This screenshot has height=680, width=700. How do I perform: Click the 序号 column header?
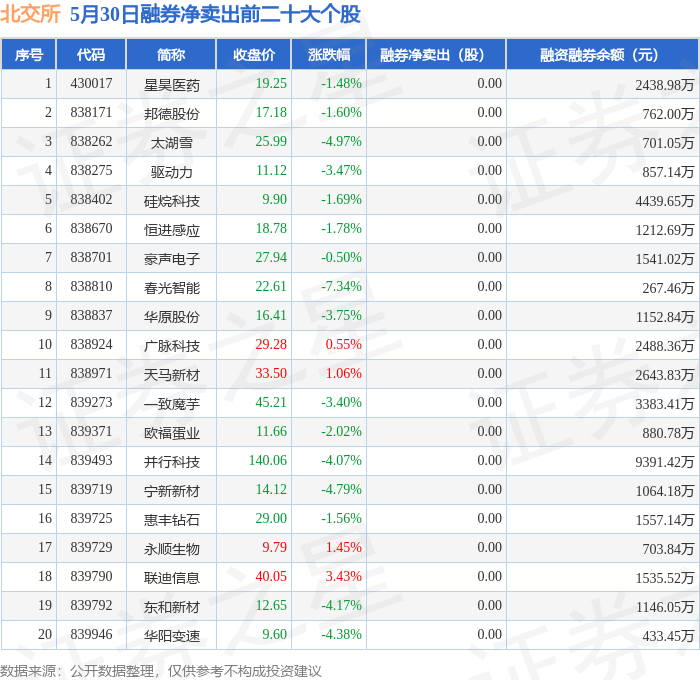pos(29,54)
